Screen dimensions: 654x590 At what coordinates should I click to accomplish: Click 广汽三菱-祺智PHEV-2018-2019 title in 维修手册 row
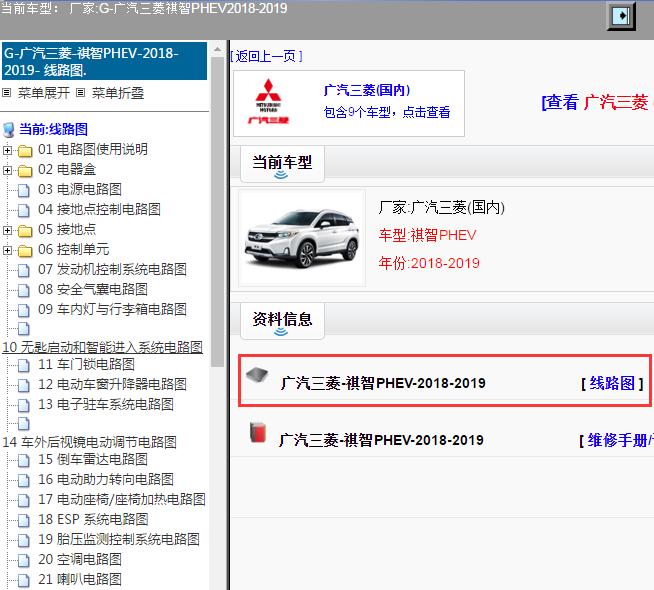(381, 440)
